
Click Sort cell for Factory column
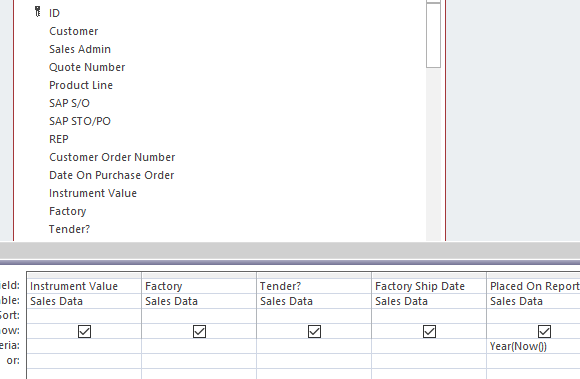(x=199, y=316)
